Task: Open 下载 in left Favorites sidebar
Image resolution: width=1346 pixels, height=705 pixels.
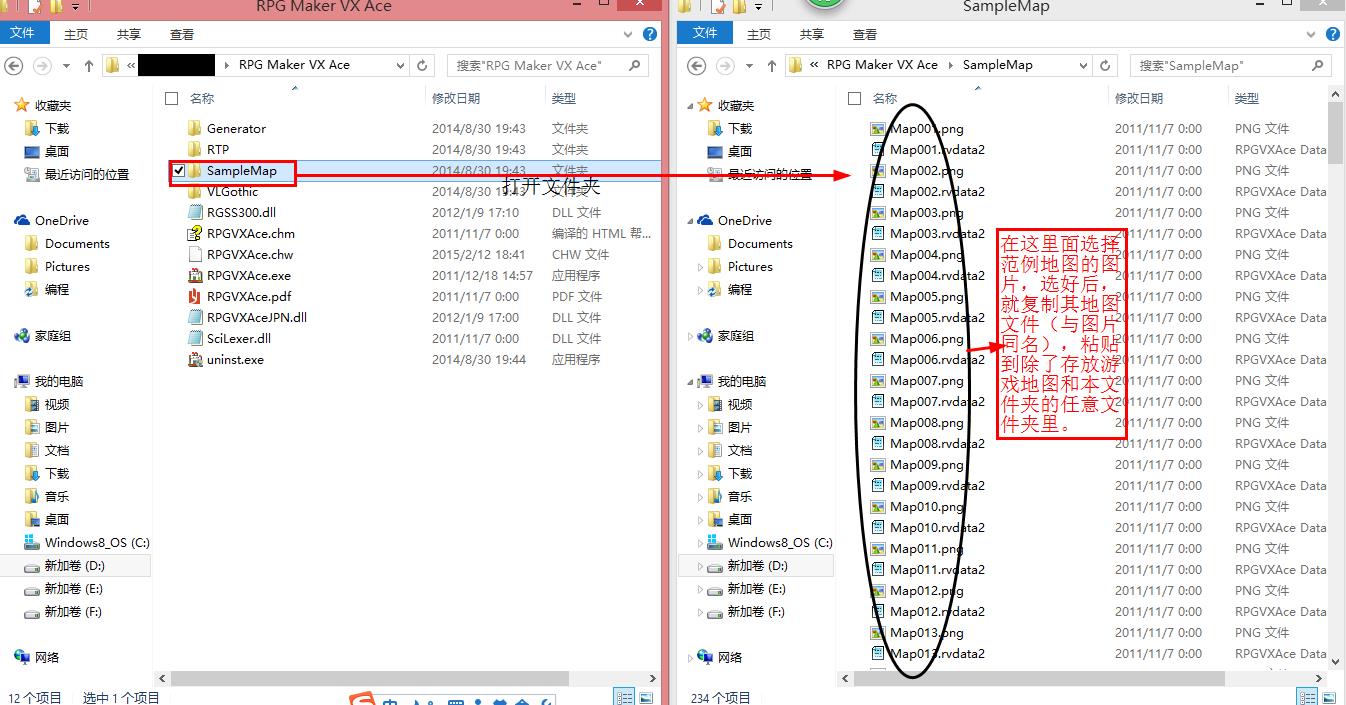Action: pos(57,128)
